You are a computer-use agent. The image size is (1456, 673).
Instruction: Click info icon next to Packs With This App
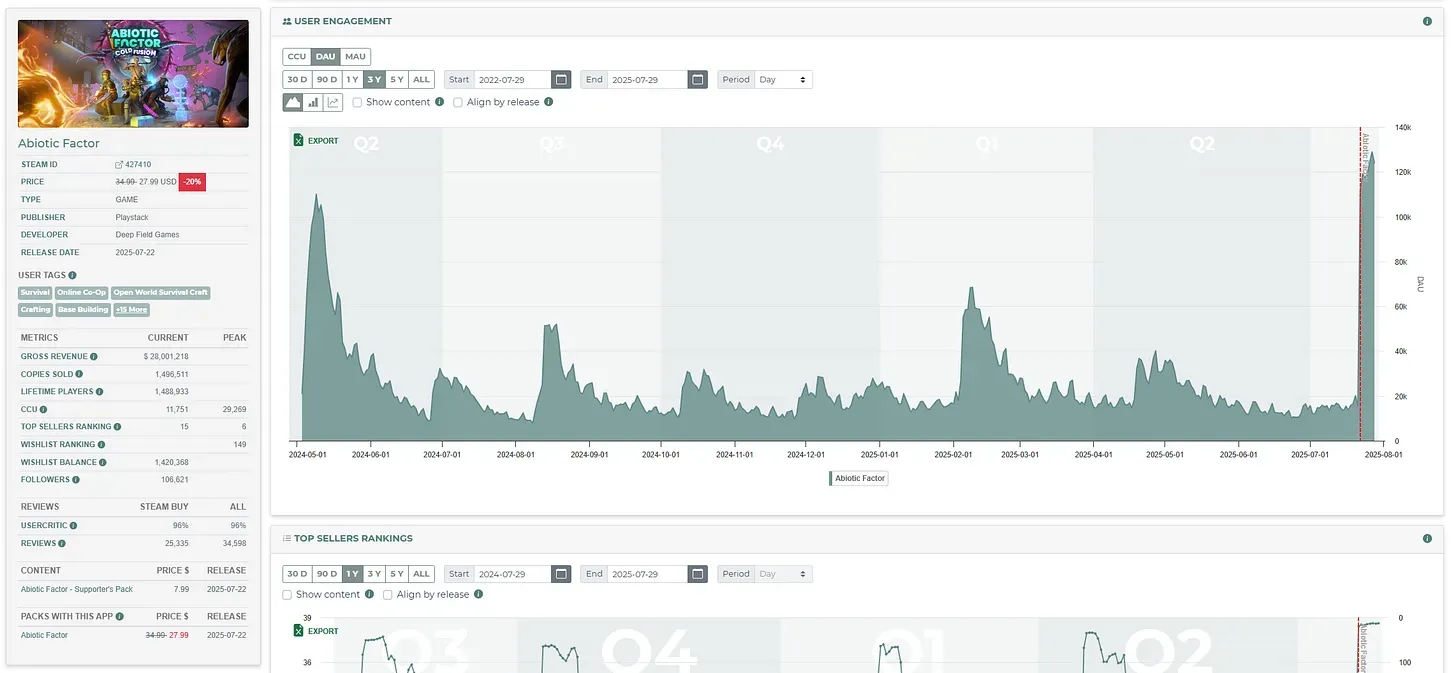tap(120, 617)
